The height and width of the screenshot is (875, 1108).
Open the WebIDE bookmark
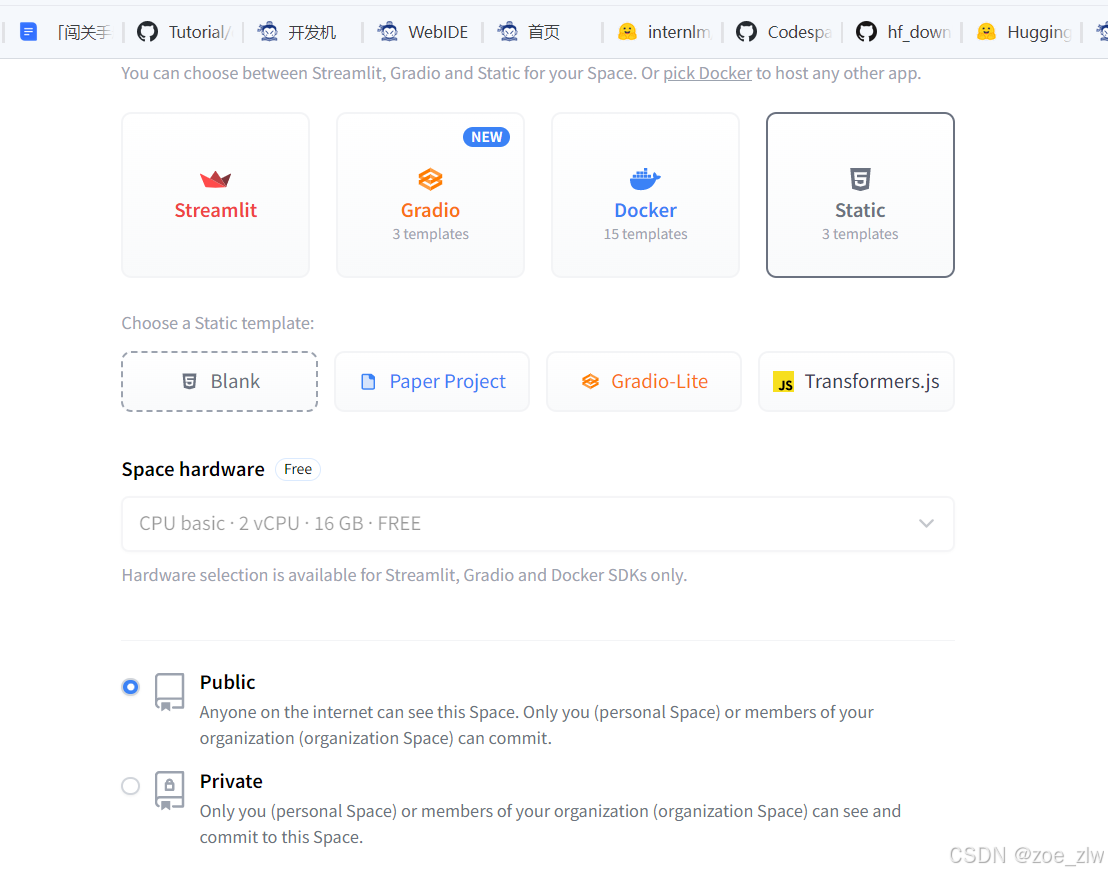pos(423,32)
